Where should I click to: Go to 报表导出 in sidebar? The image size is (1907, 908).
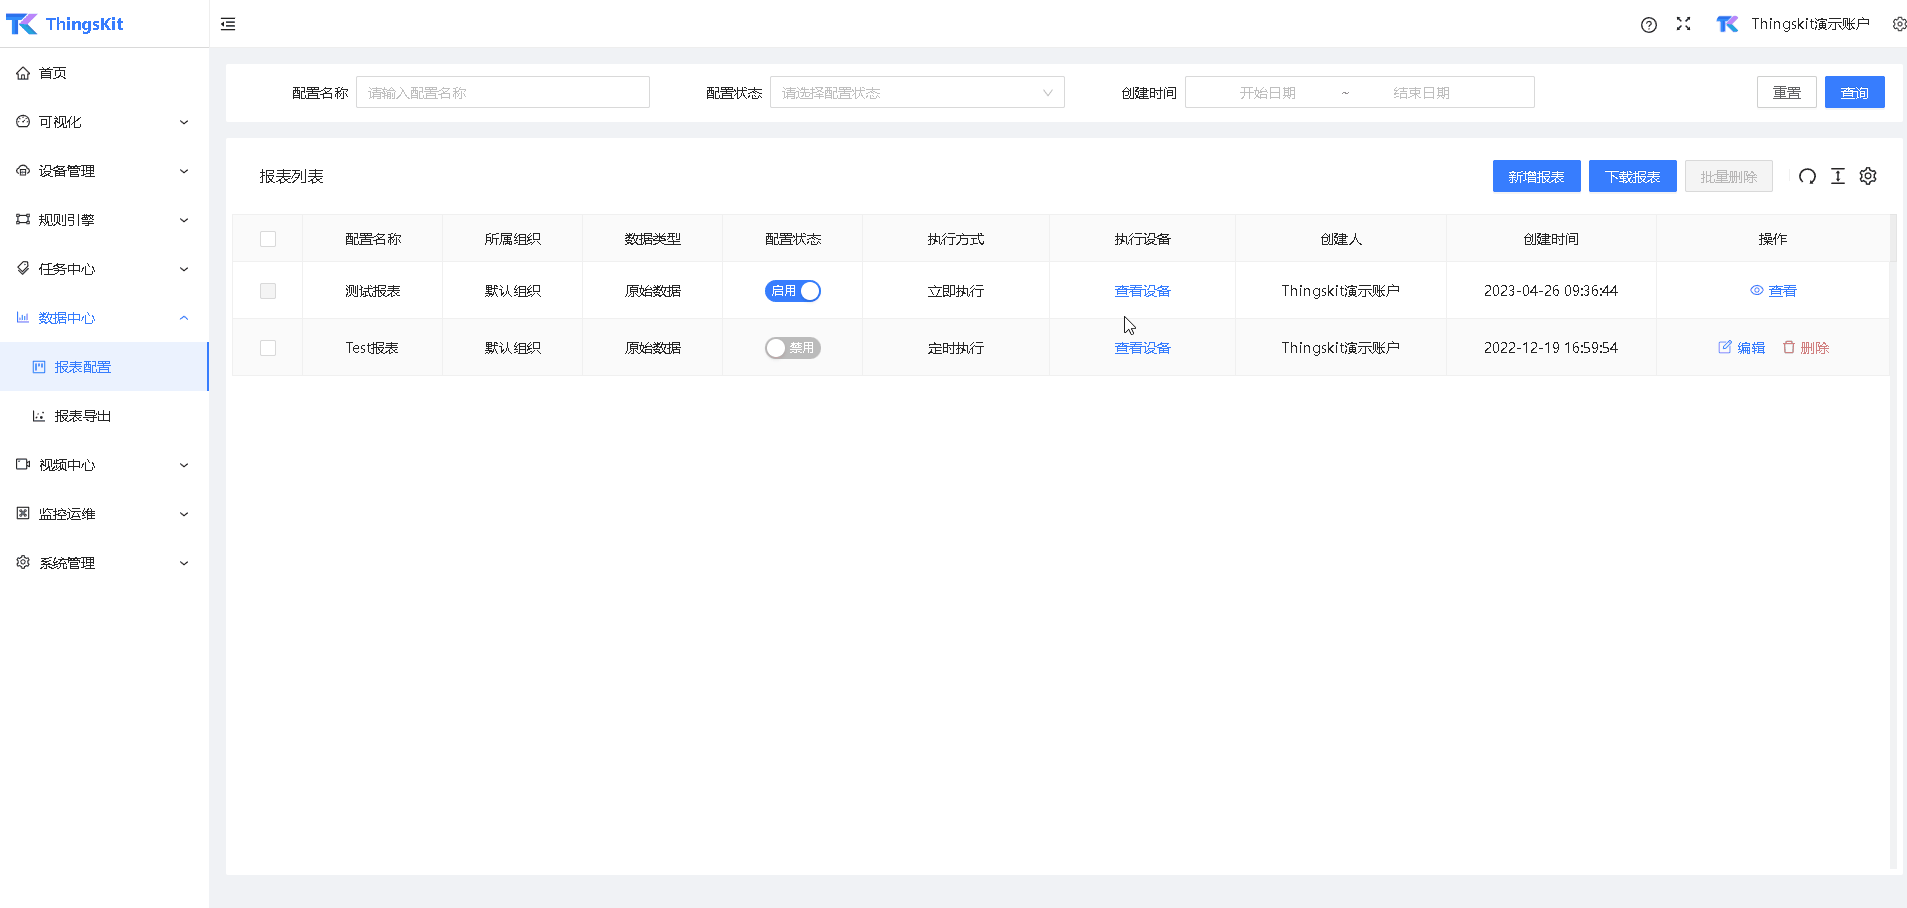[x=83, y=416]
